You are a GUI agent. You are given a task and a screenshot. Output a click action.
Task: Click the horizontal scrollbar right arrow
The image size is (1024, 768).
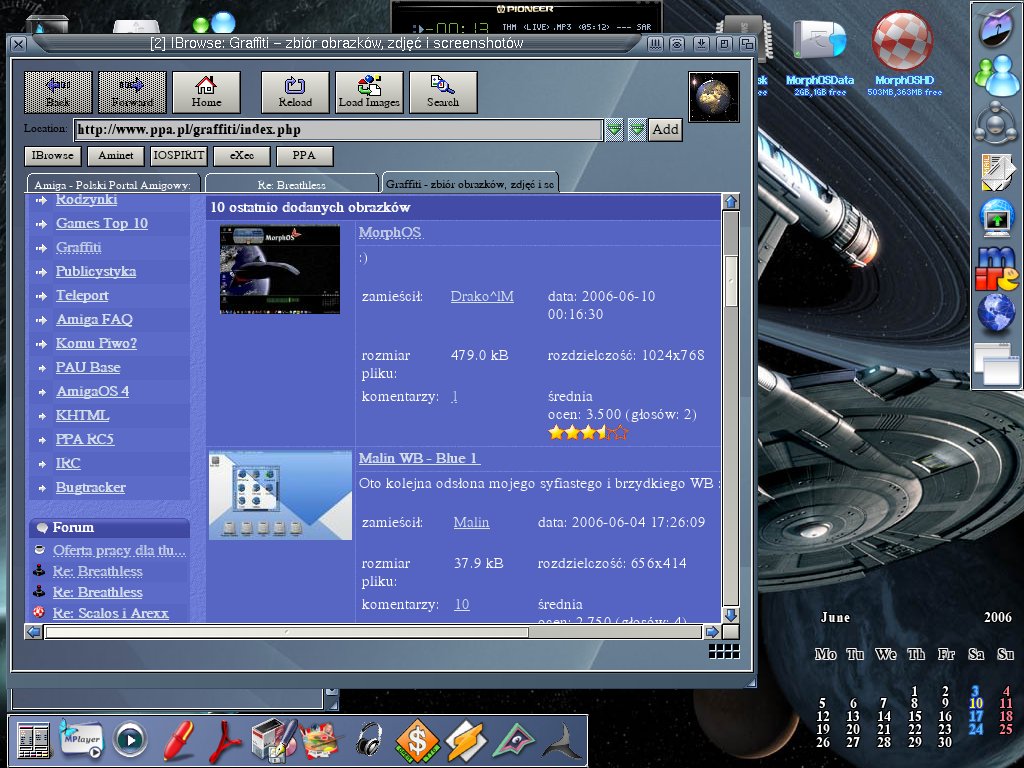coord(712,632)
